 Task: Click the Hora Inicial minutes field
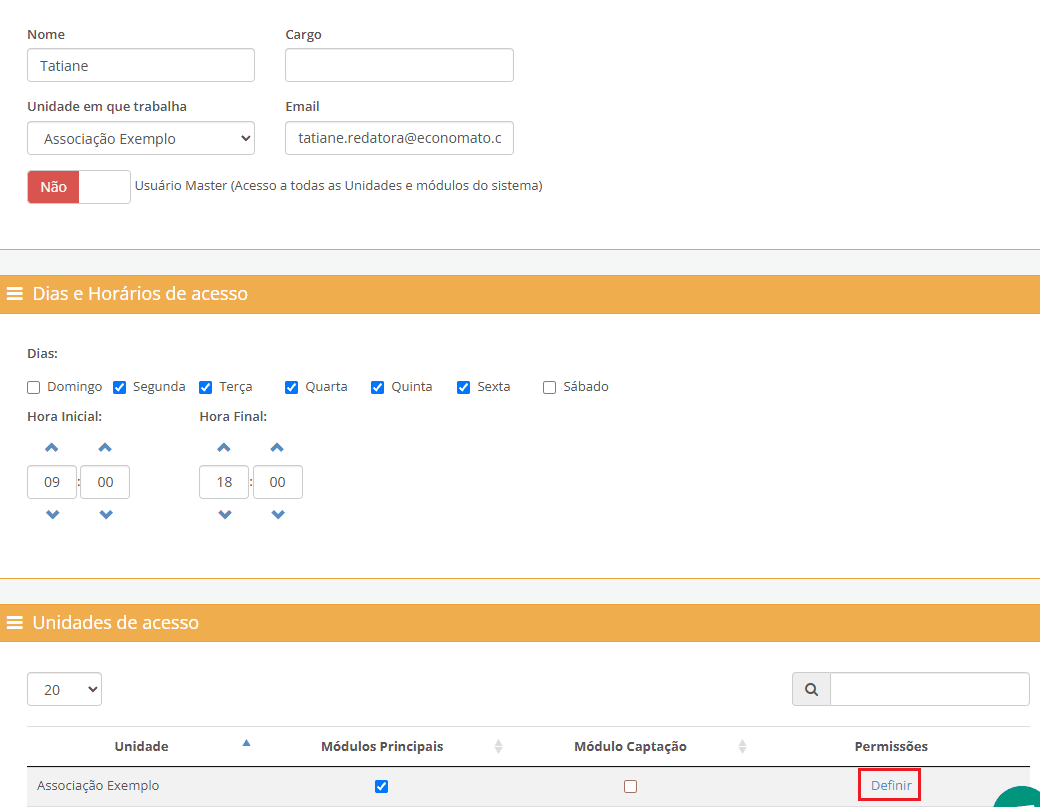(x=105, y=482)
